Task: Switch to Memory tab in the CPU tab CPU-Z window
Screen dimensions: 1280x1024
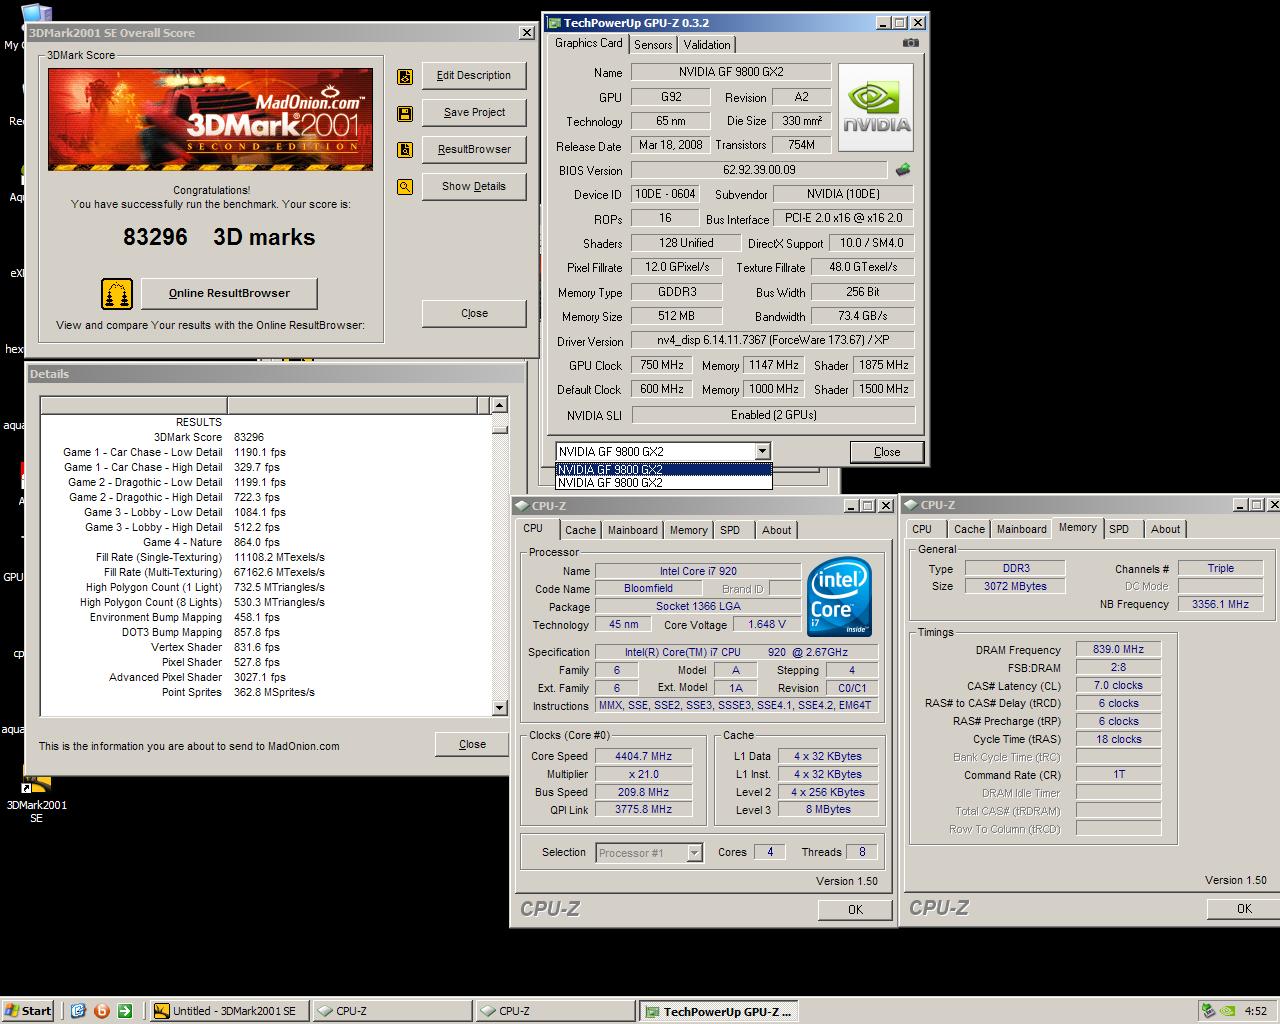Action: 688,530
